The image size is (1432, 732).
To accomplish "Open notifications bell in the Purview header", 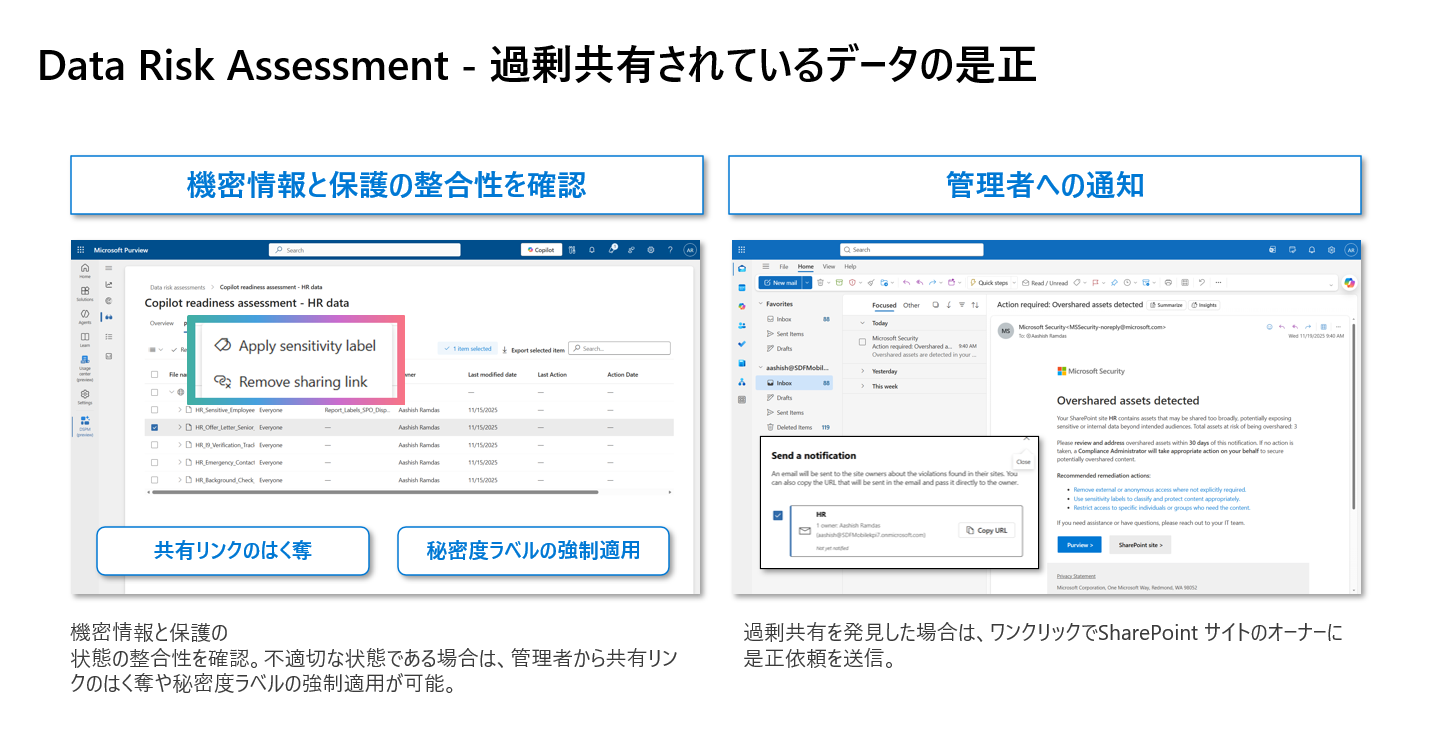I will 591,250.
